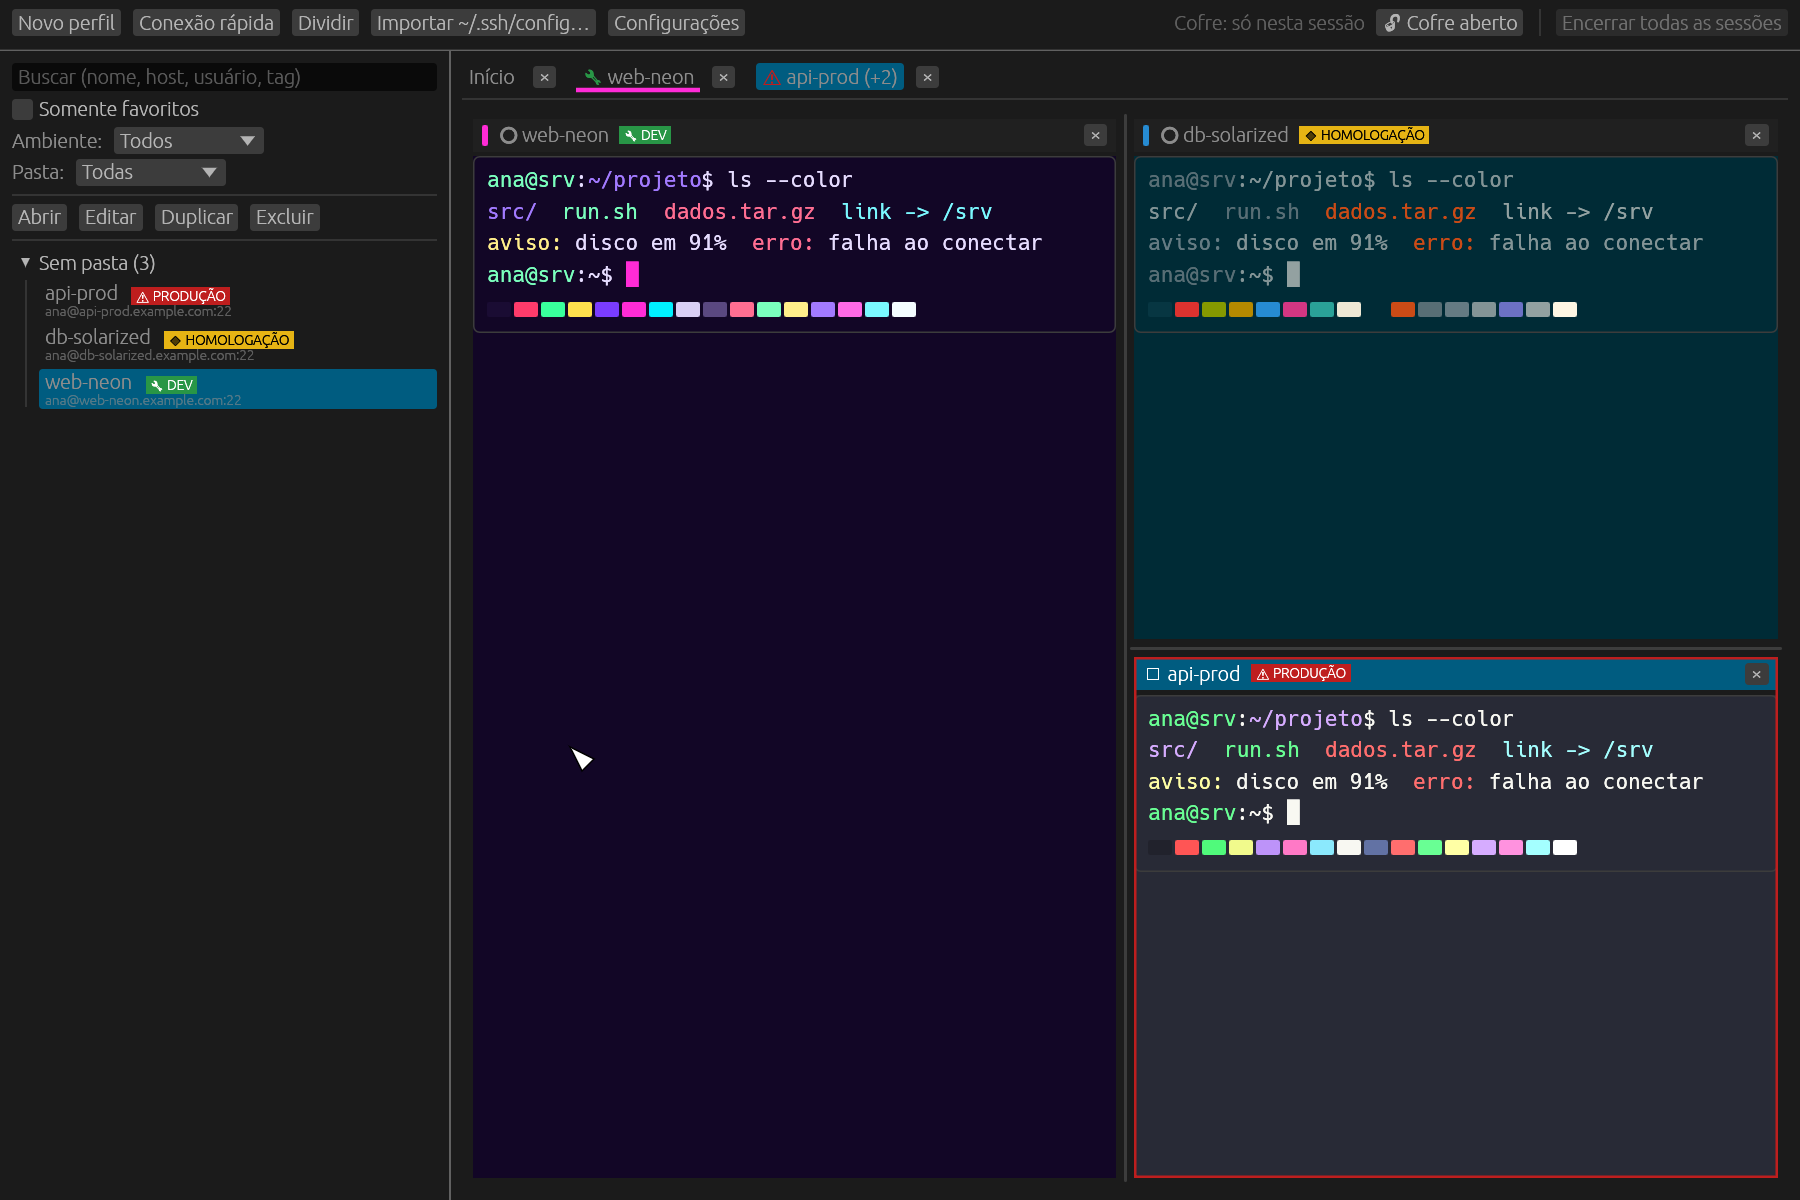Click the DEV badge in web-neon pane header
Screen dimensions: 1800x1200
645,135
